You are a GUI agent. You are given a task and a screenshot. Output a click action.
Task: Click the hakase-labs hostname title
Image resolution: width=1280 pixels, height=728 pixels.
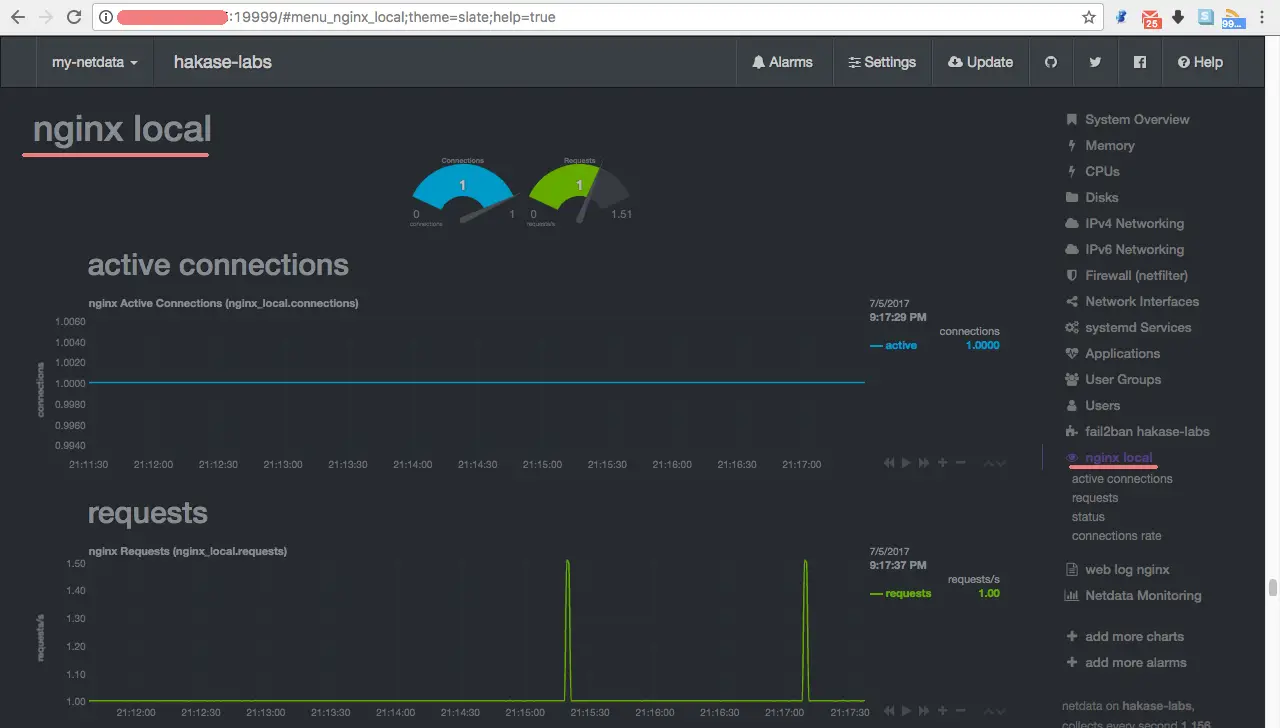(x=223, y=62)
